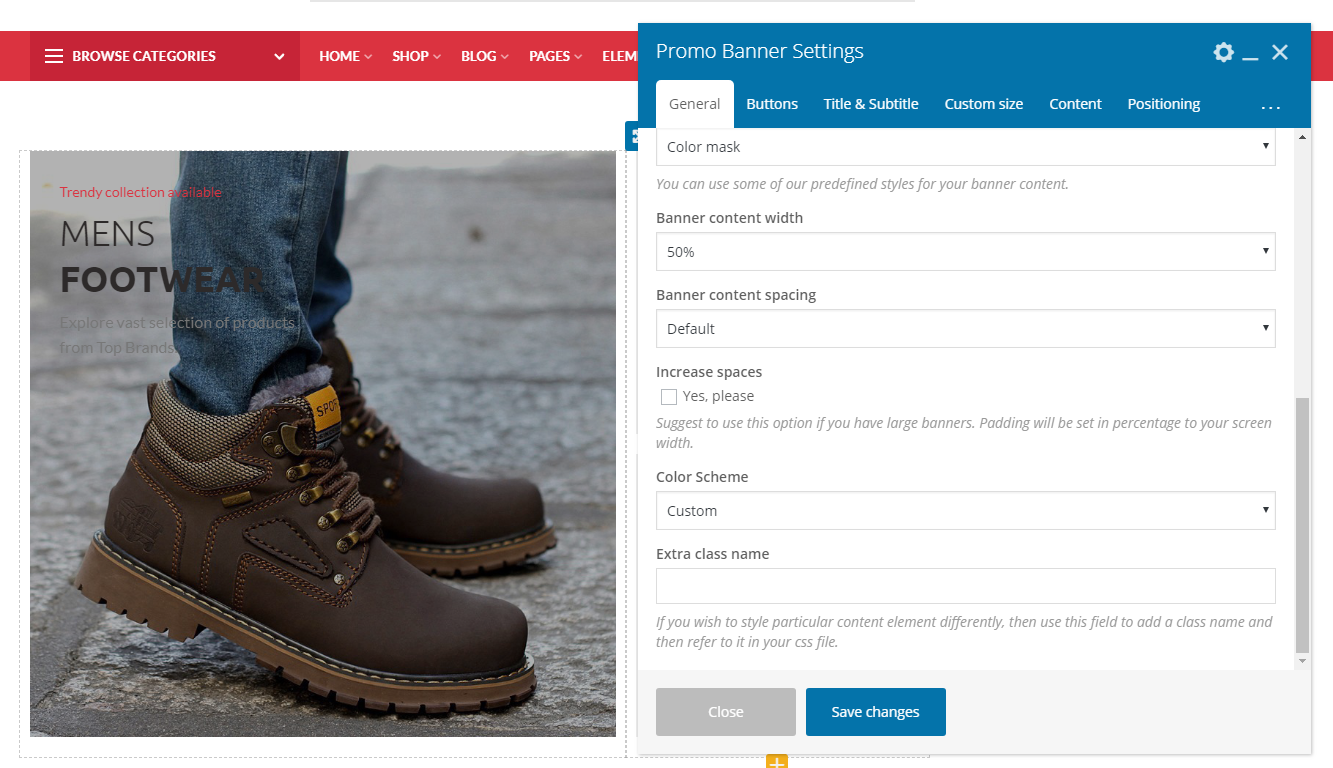
Task: Click the Save changes button
Action: pos(876,712)
